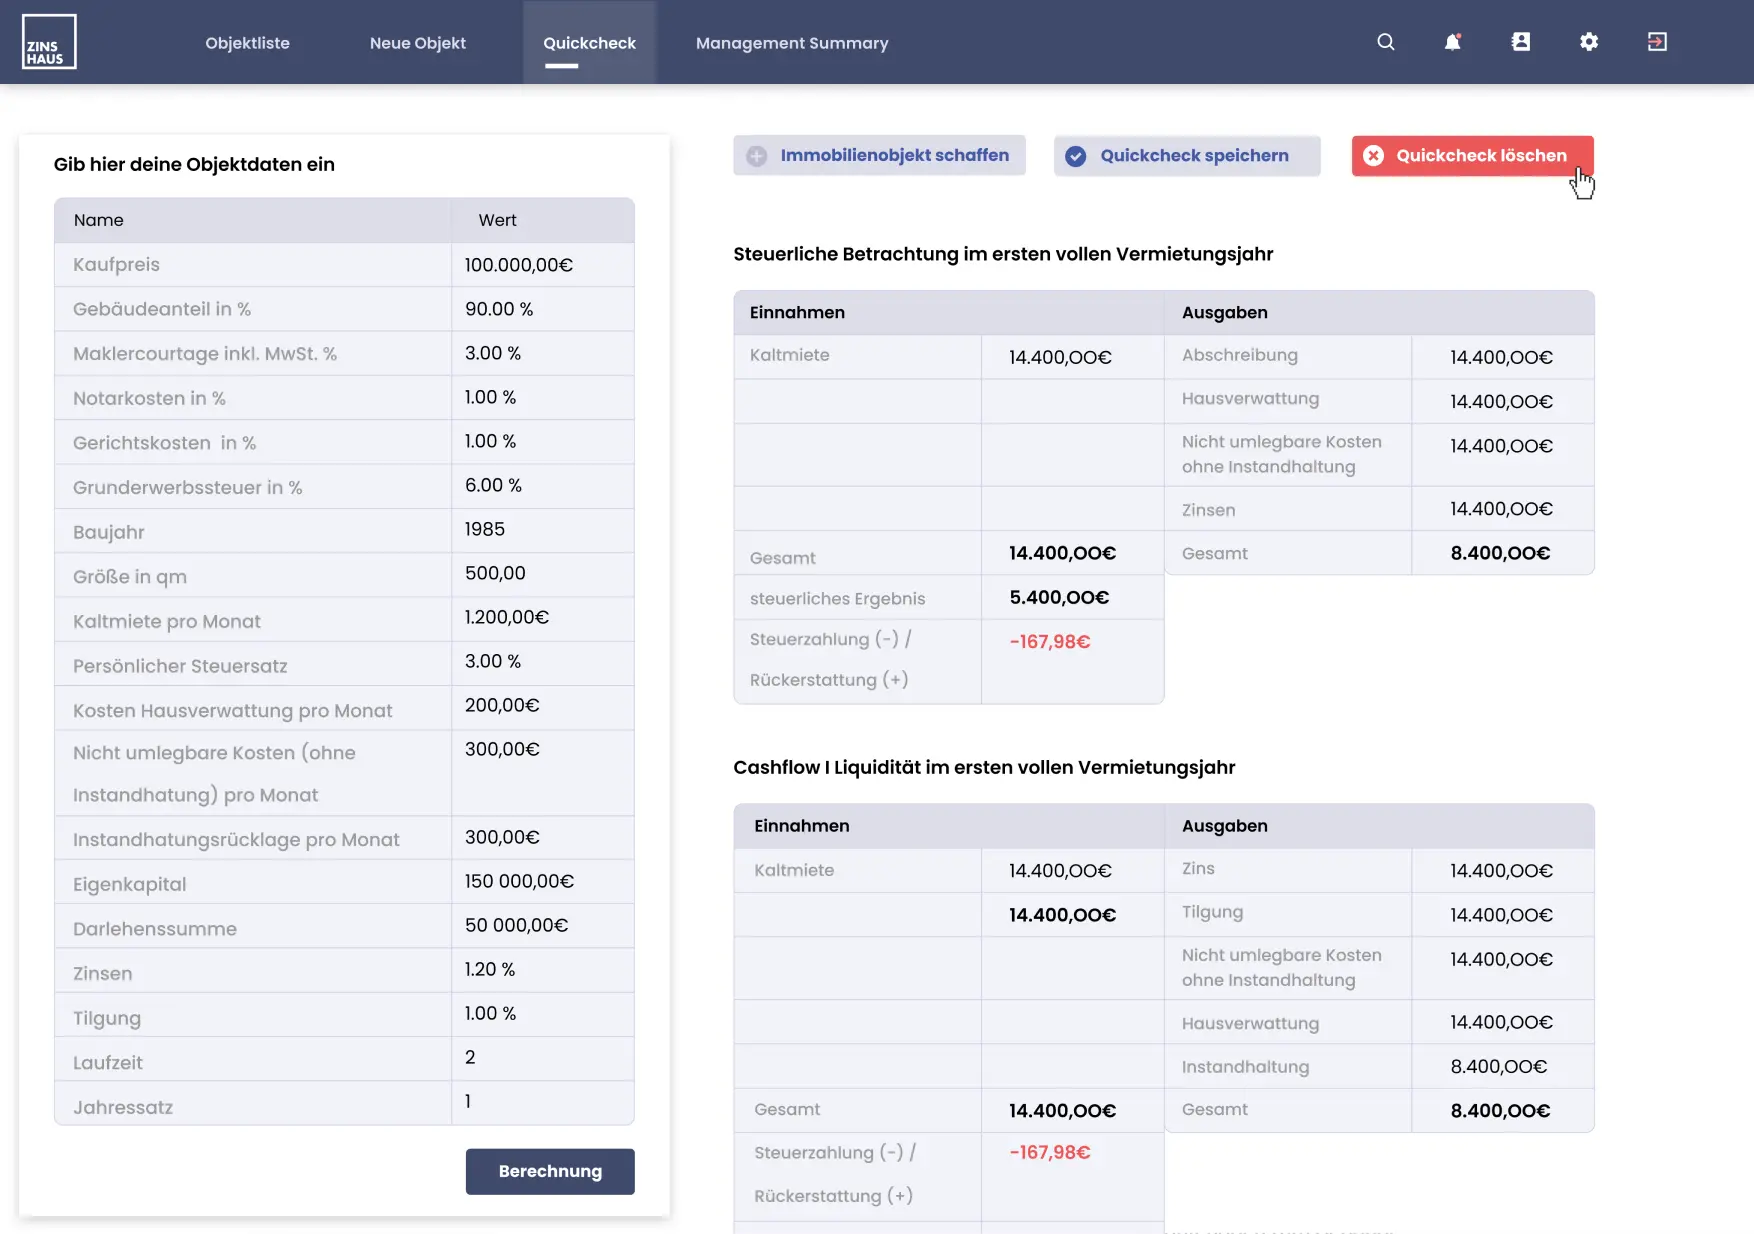The width and height of the screenshot is (1754, 1234).
Task: Click the notification badge dot on the bell
Action: coord(1461,32)
